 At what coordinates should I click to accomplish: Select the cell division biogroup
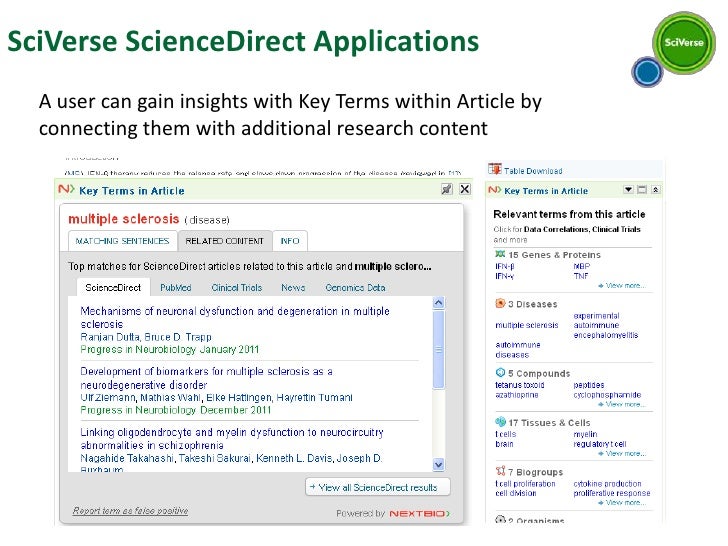(x=515, y=494)
